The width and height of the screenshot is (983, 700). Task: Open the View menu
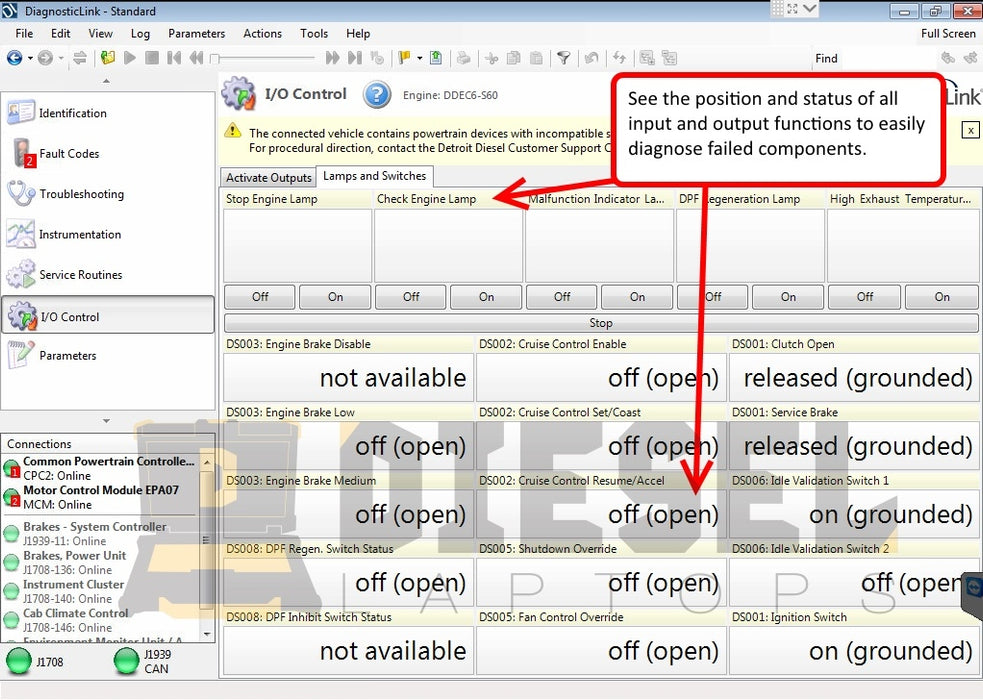click(100, 33)
